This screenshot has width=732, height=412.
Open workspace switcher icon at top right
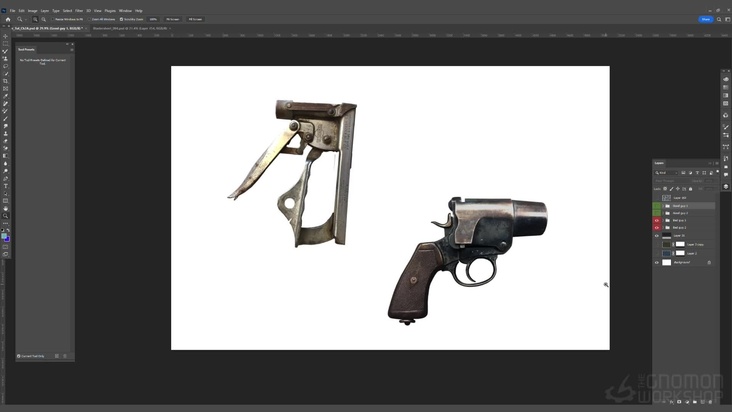(x=727, y=19)
